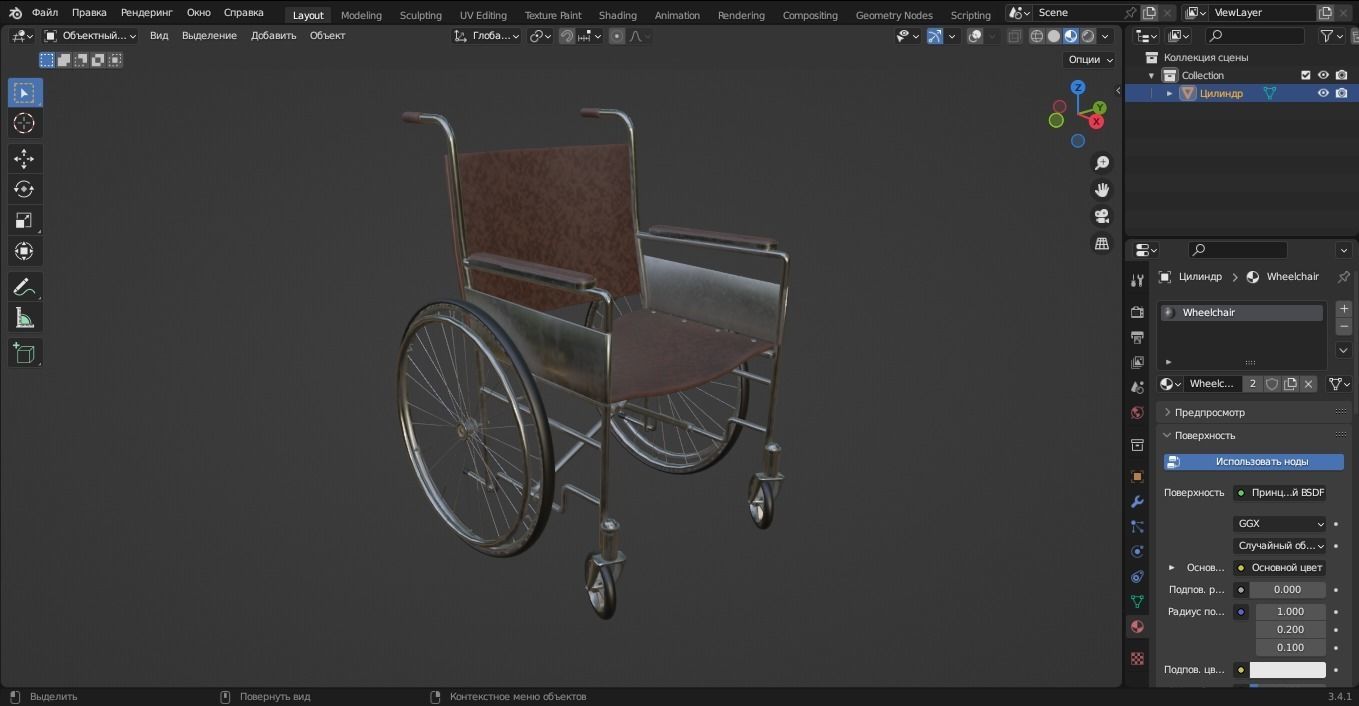Toggle proportional editing in header
Viewport: 1359px width, 706px height.
(617, 36)
